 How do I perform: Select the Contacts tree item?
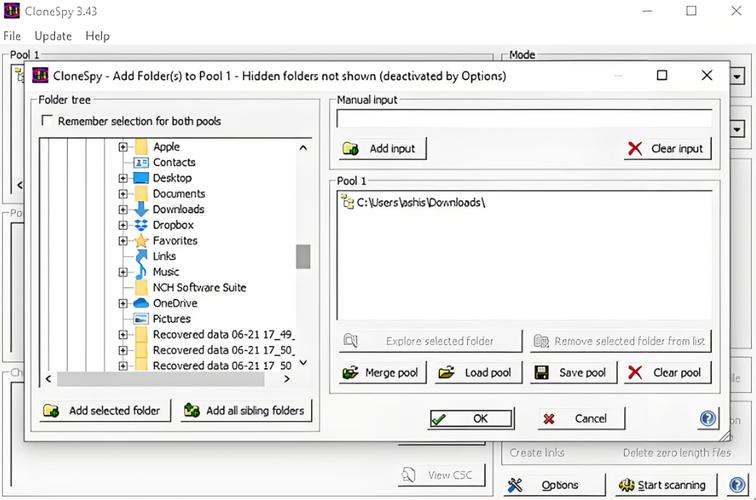pos(174,162)
